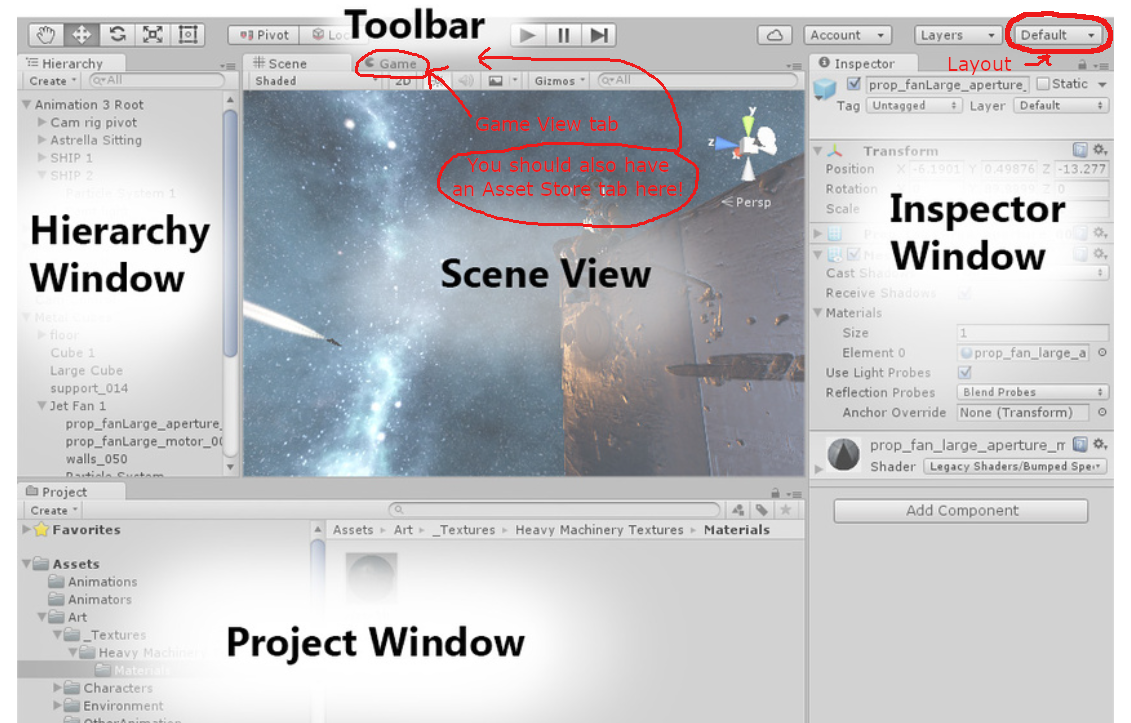Open the Shaded draw mode dropdown
Screen dimensions: 1131x723
click(315, 81)
